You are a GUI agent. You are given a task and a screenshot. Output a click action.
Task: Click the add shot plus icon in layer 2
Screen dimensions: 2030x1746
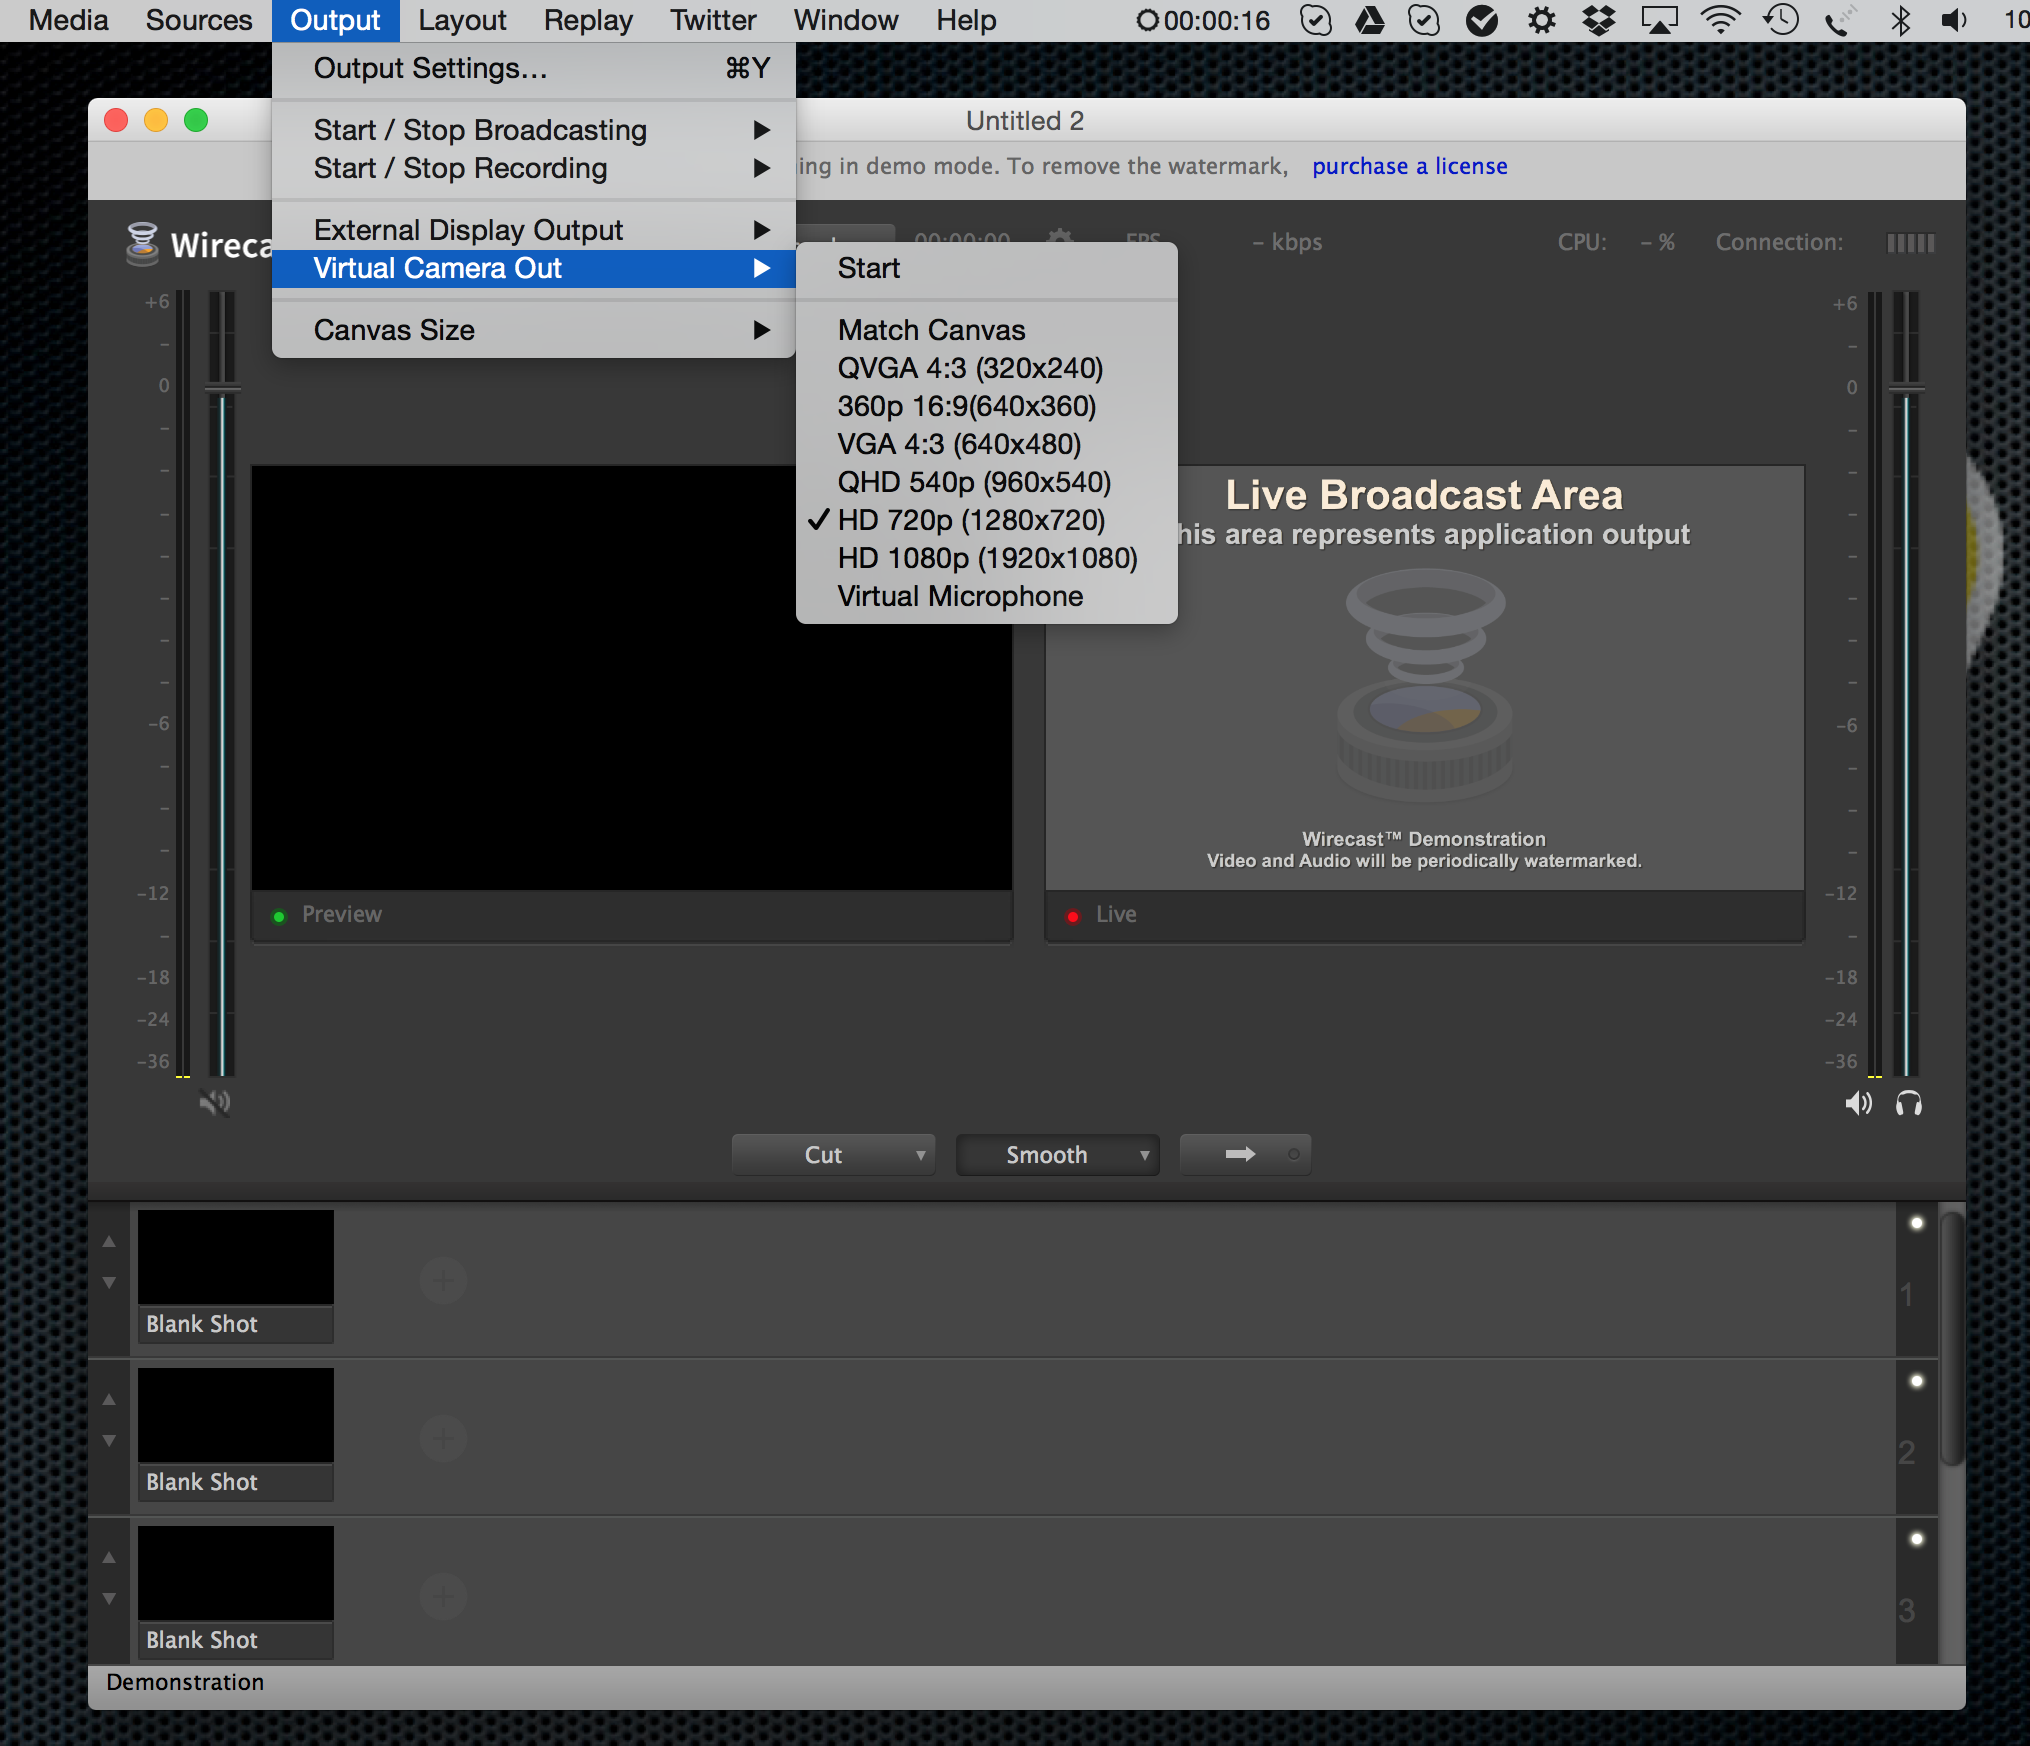(x=443, y=1438)
